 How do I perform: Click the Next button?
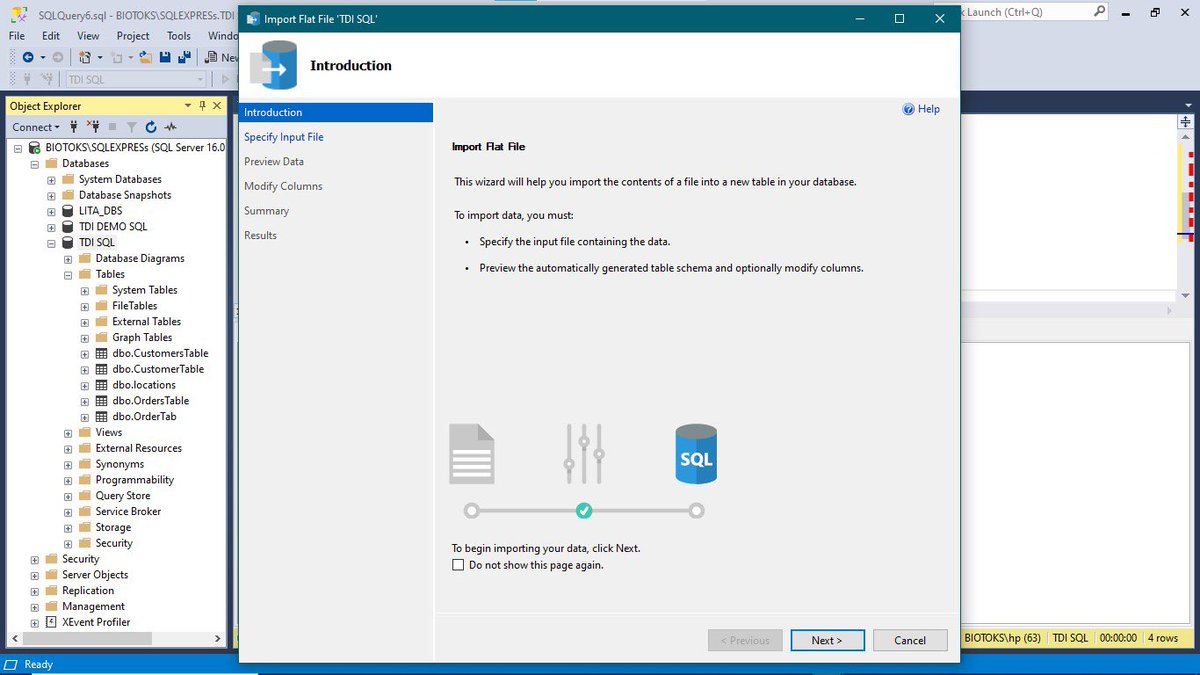coord(827,640)
